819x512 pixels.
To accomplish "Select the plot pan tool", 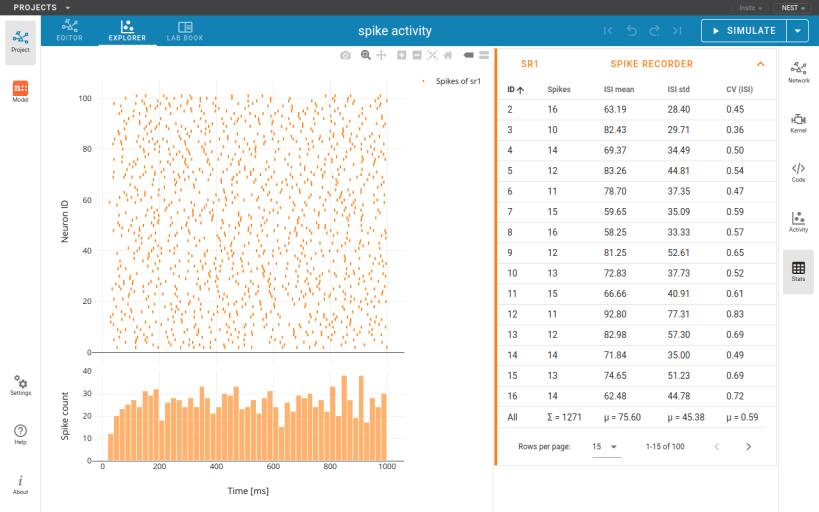I will tap(381, 55).
